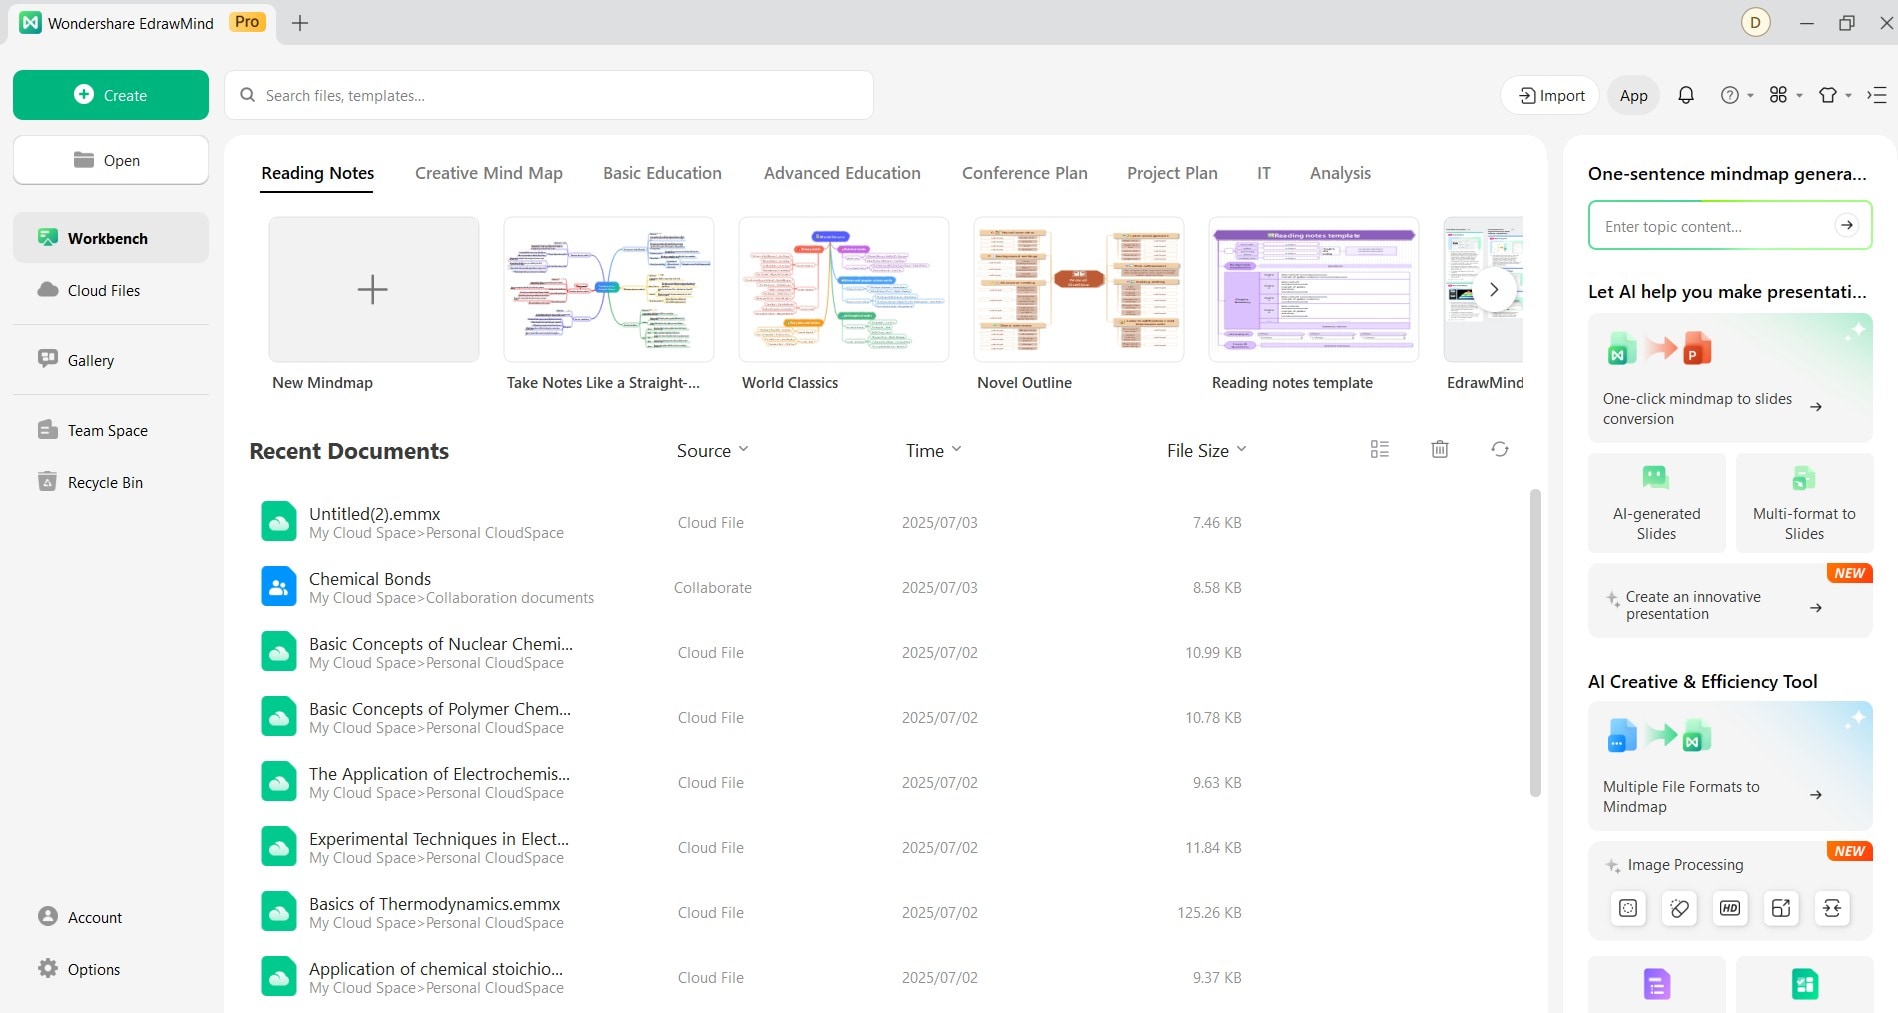
Task: Click the search files and templates field
Action: (x=549, y=95)
